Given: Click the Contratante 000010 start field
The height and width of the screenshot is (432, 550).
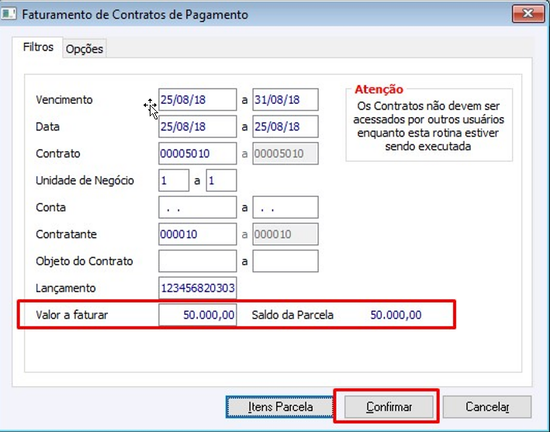Looking at the screenshot, I should (x=197, y=234).
